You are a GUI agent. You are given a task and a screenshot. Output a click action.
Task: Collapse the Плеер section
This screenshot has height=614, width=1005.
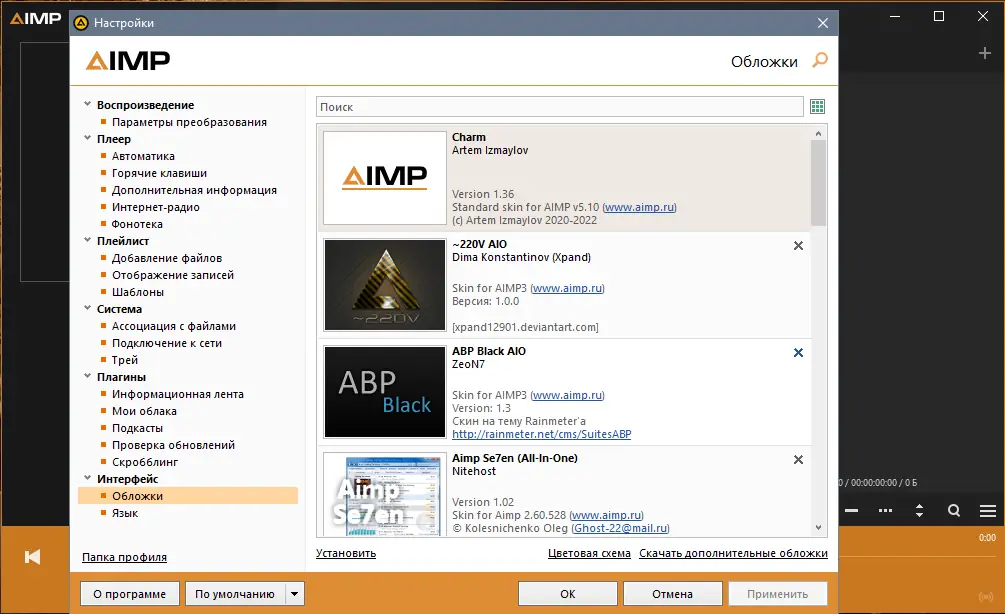coord(87,138)
